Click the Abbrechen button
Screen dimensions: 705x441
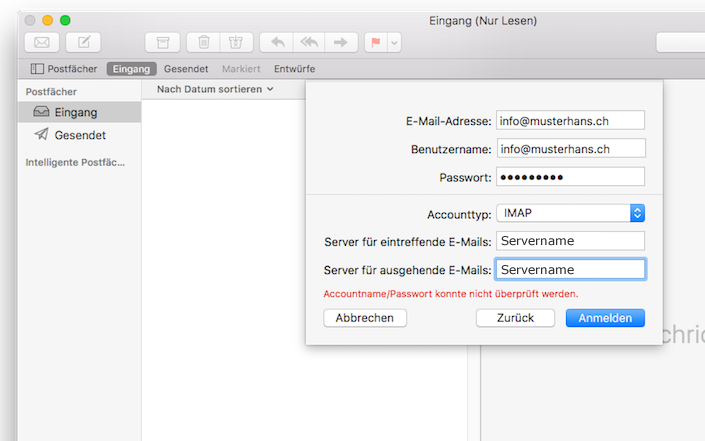point(365,318)
